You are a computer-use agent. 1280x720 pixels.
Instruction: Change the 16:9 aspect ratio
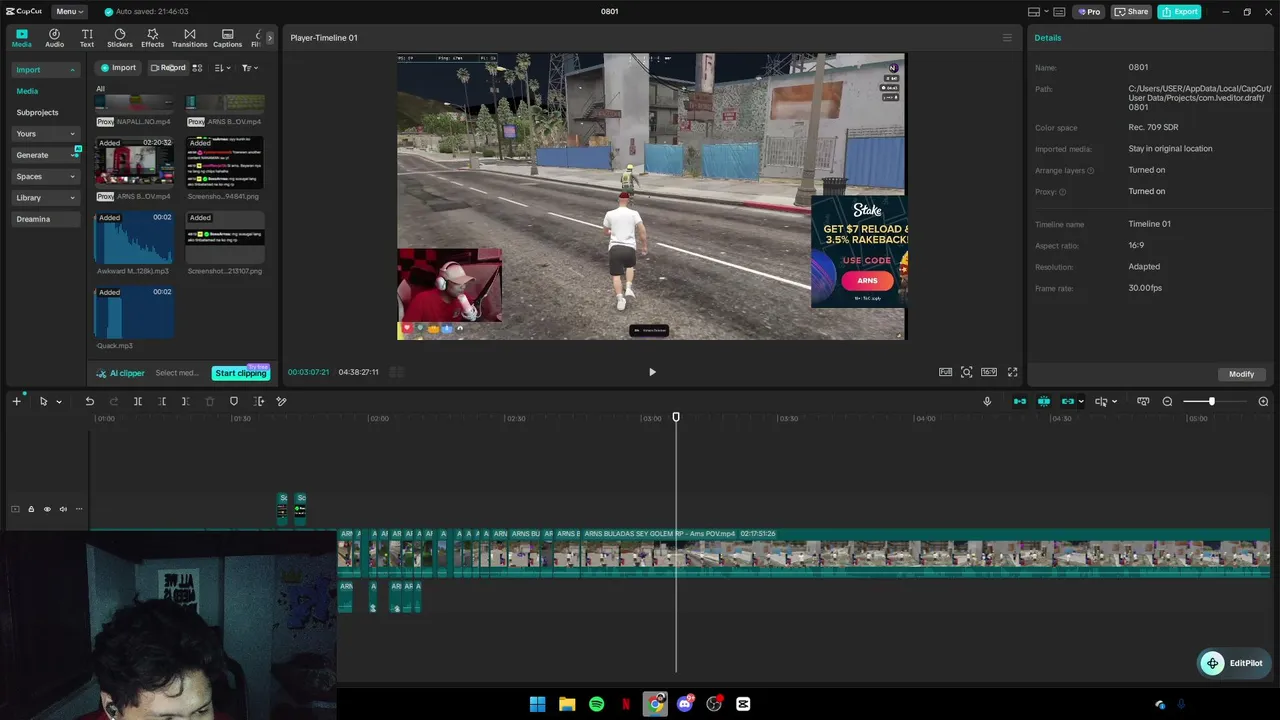click(989, 372)
